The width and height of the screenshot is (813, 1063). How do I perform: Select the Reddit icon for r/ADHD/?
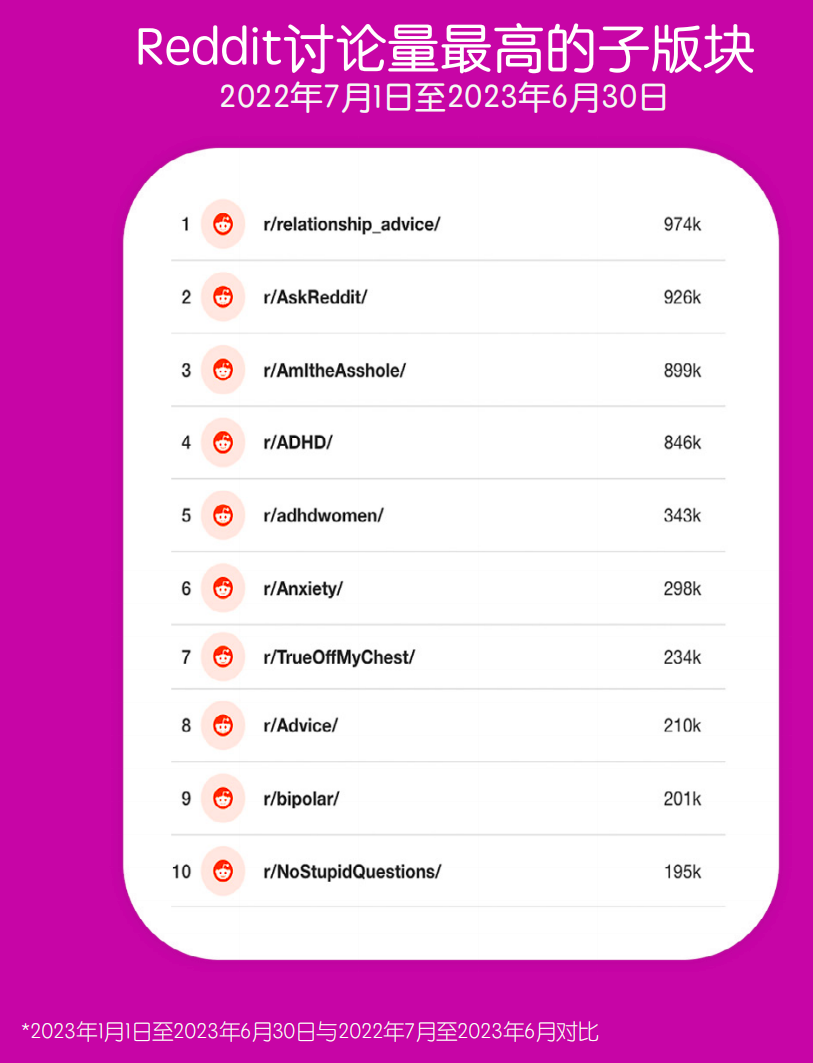[x=223, y=443]
